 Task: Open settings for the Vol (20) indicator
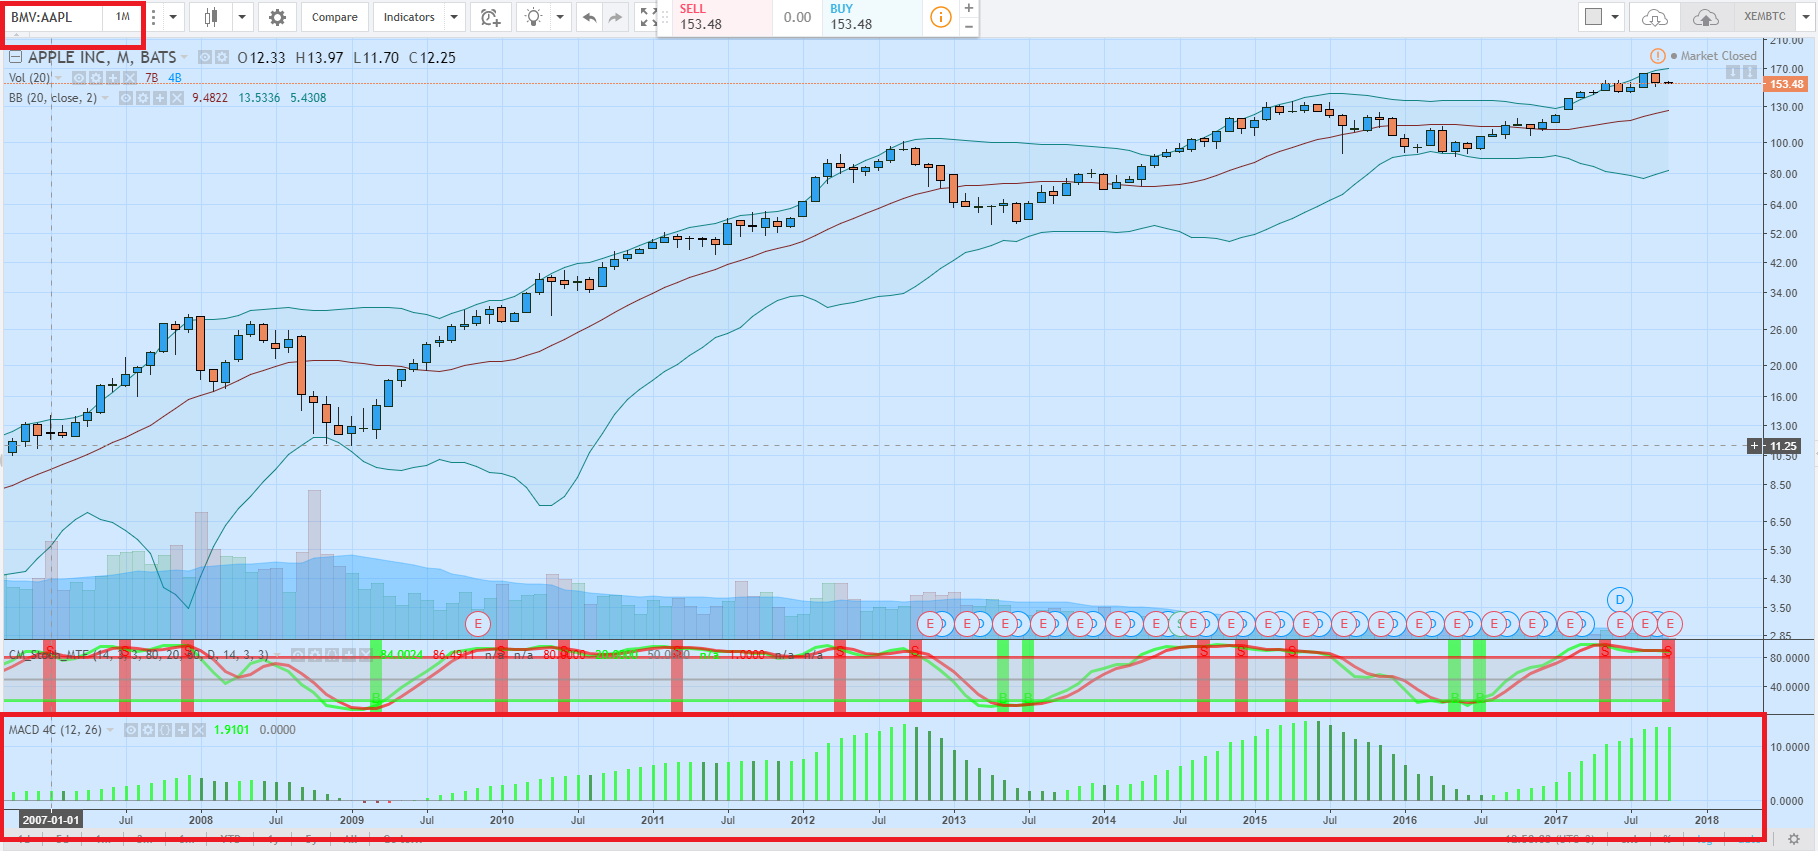(x=95, y=78)
